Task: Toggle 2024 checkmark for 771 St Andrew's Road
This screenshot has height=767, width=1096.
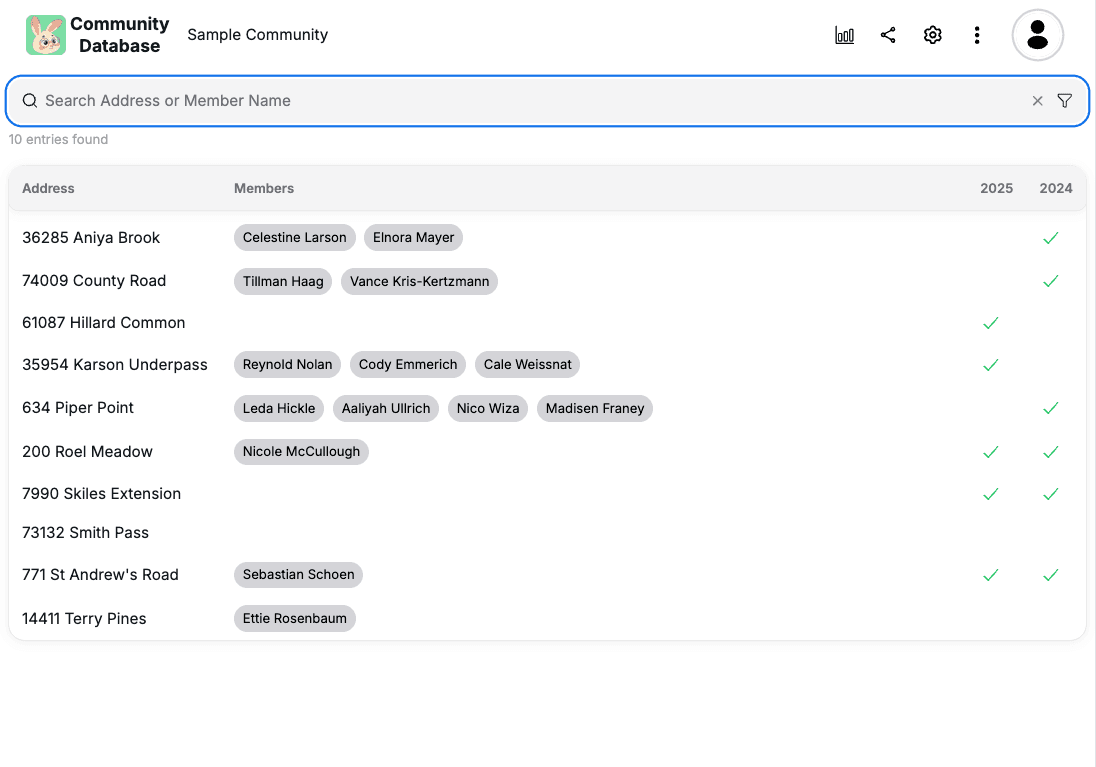Action: [x=1051, y=575]
